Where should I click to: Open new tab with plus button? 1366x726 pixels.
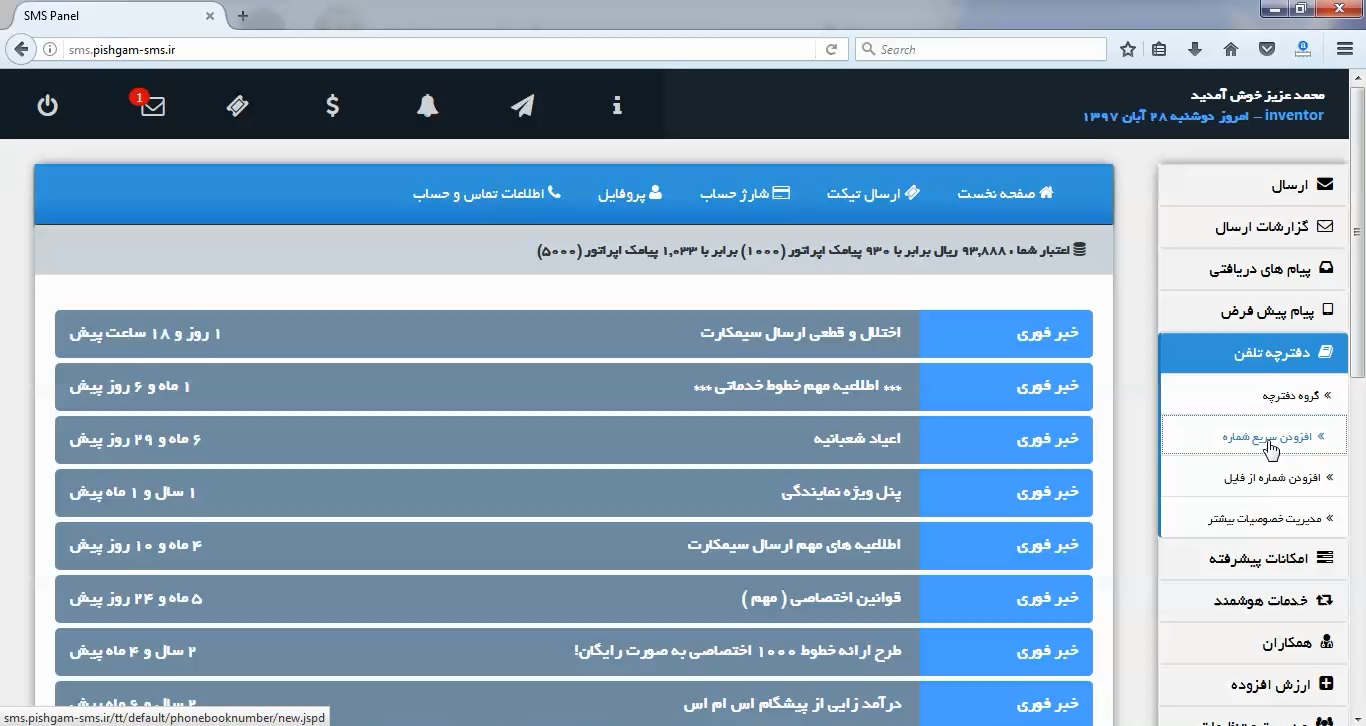click(x=243, y=16)
